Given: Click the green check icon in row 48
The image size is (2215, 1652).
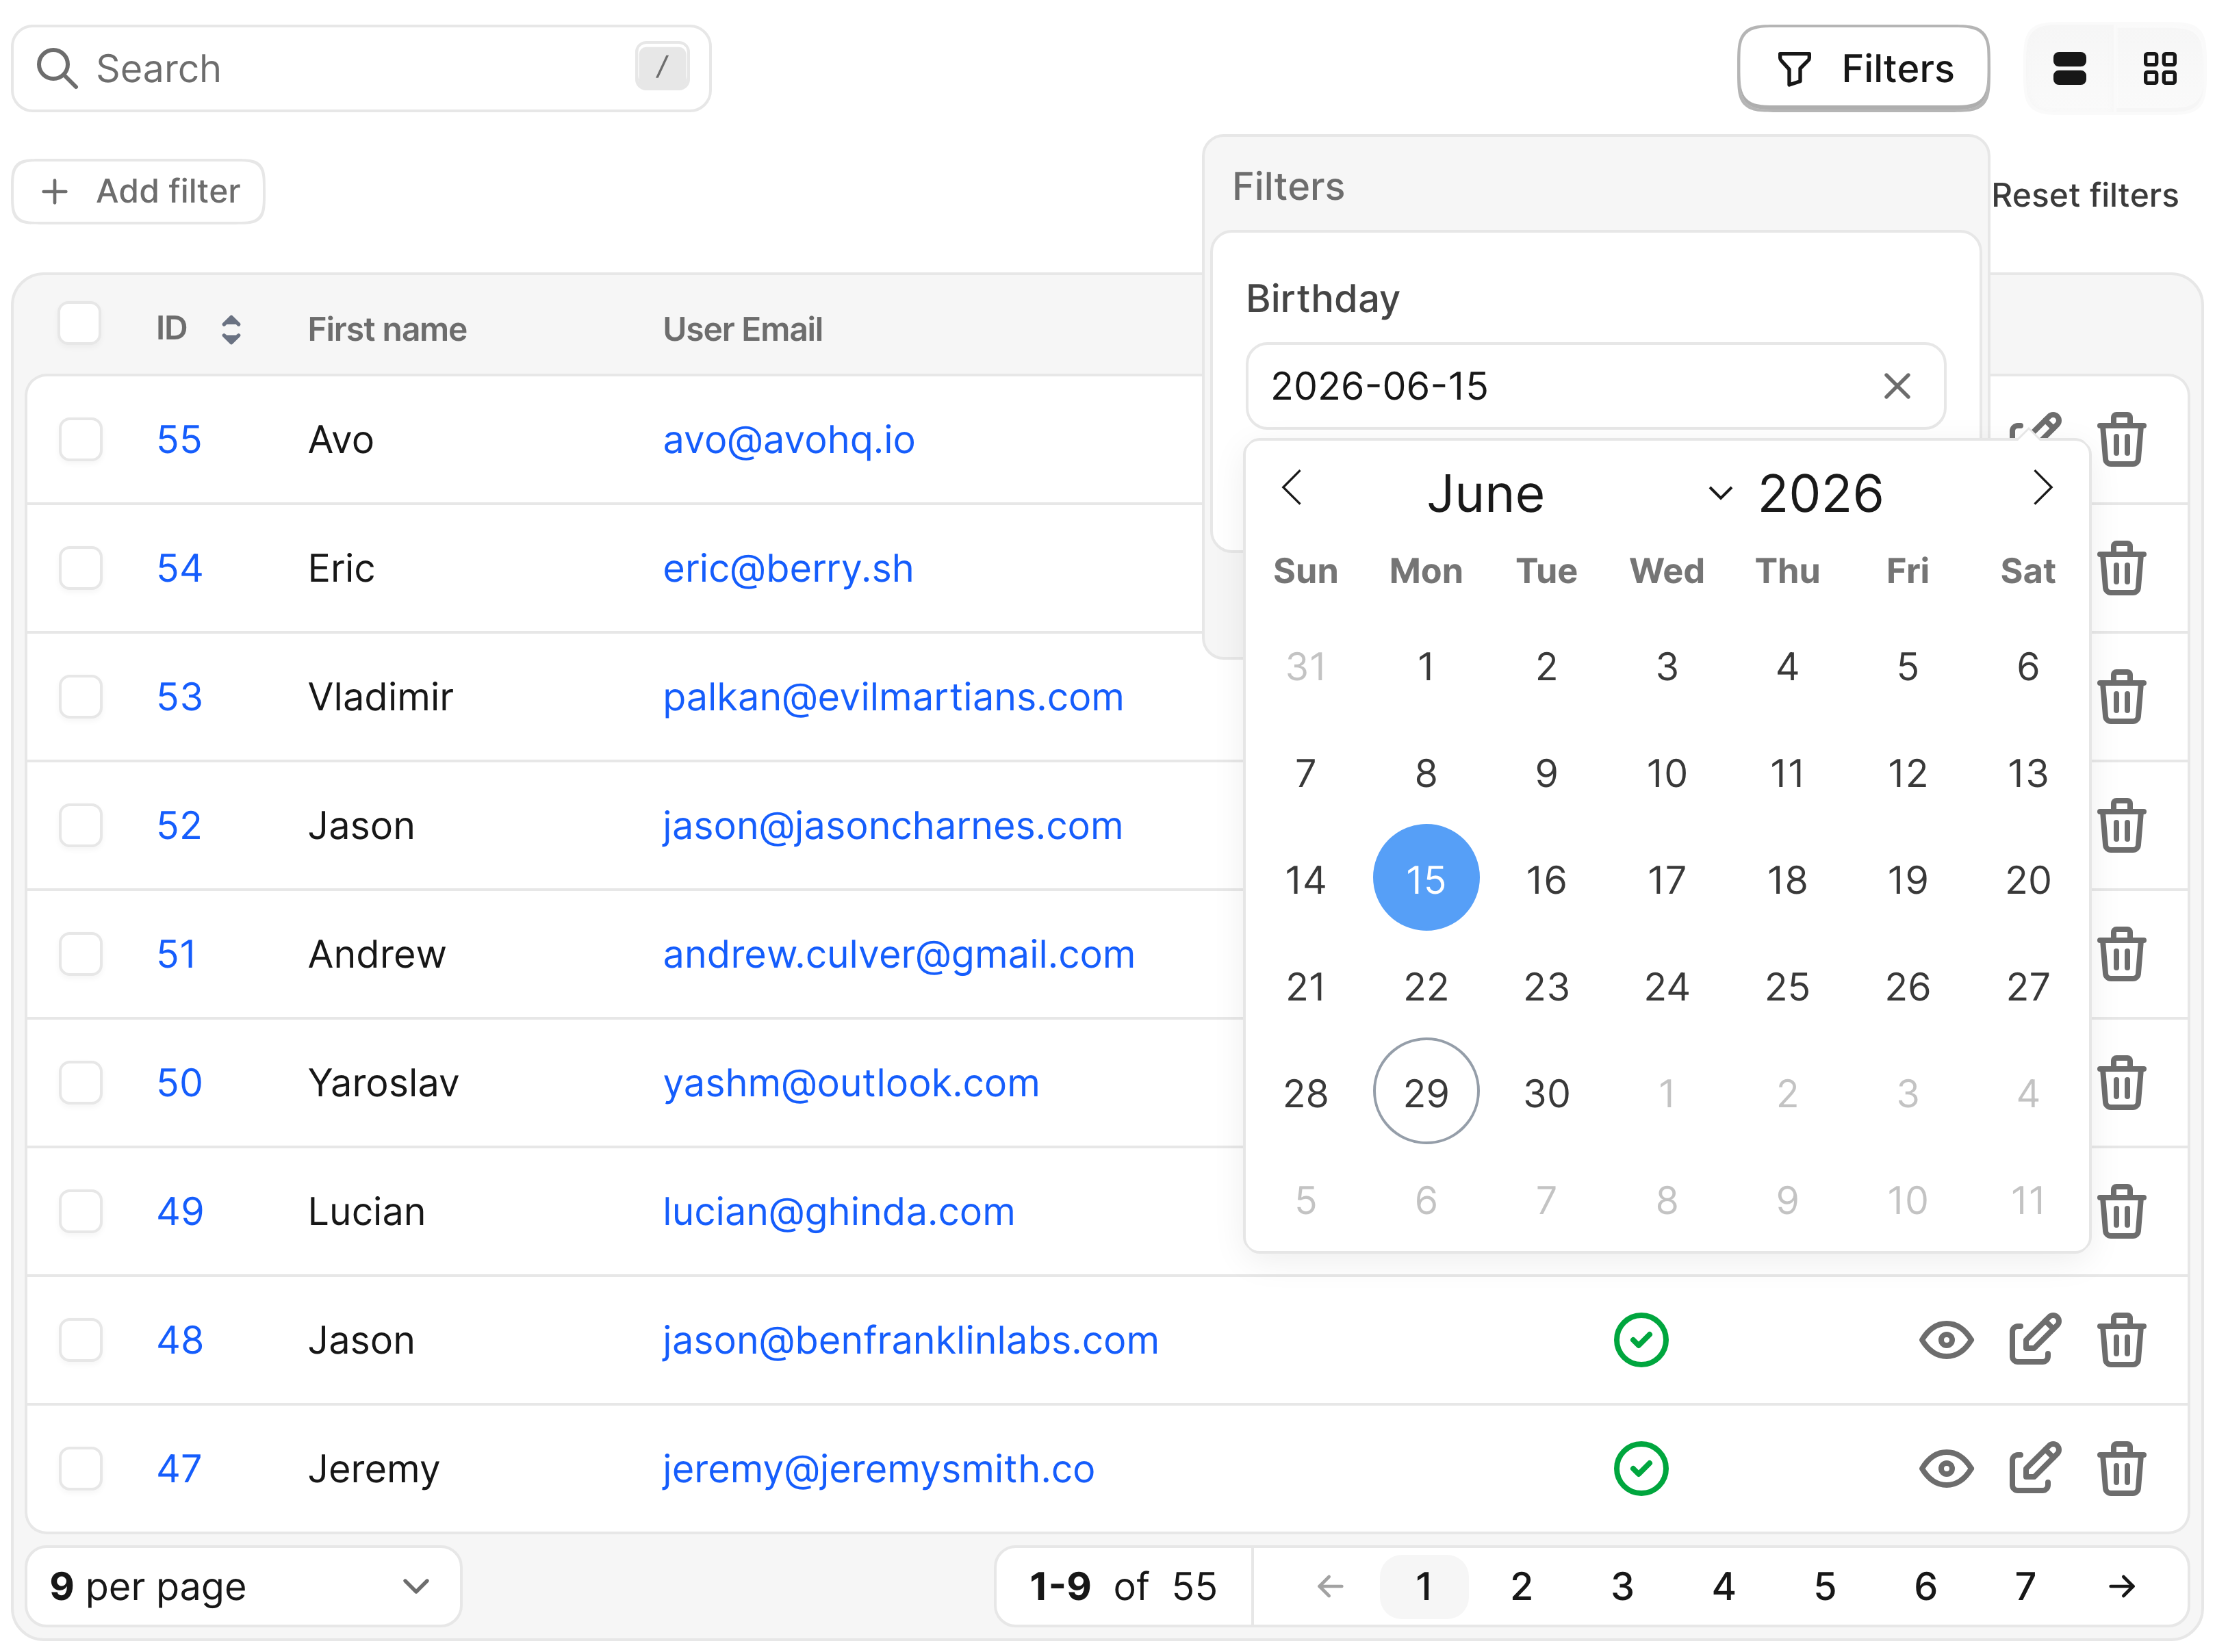Looking at the screenshot, I should 1640,1340.
